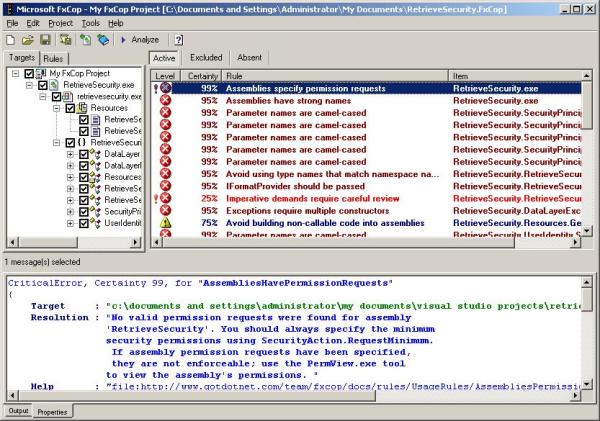
Task: Click the Resources folder icon in tree
Action: tap(82, 108)
